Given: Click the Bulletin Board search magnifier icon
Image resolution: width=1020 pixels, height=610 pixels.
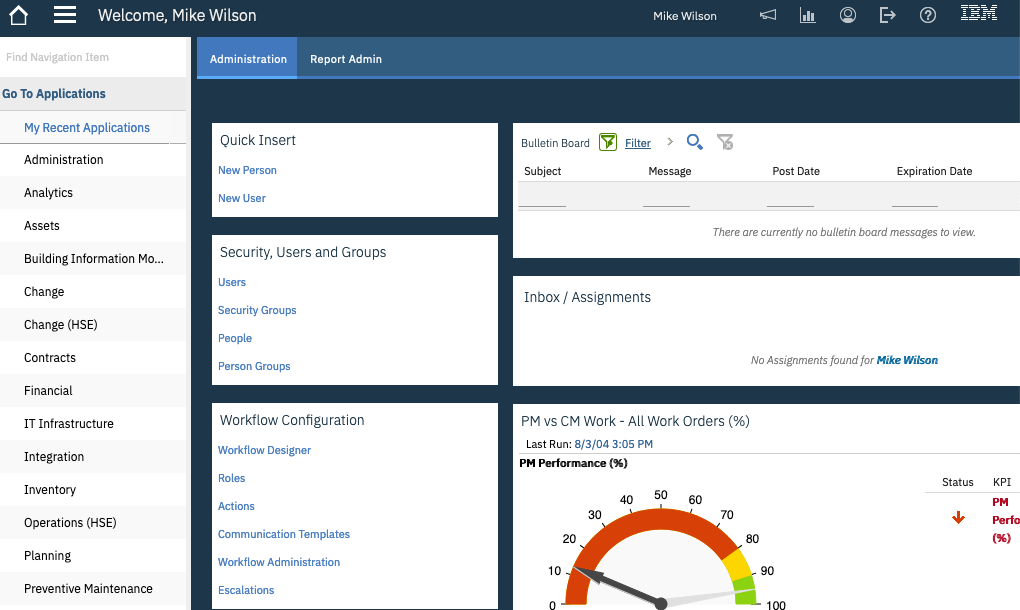Looking at the screenshot, I should click(695, 142).
